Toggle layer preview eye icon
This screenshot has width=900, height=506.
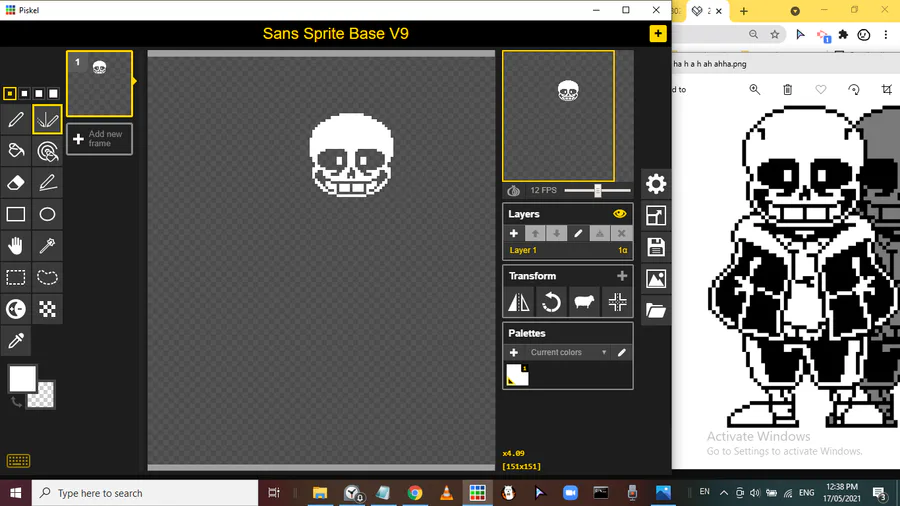pos(619,214)
